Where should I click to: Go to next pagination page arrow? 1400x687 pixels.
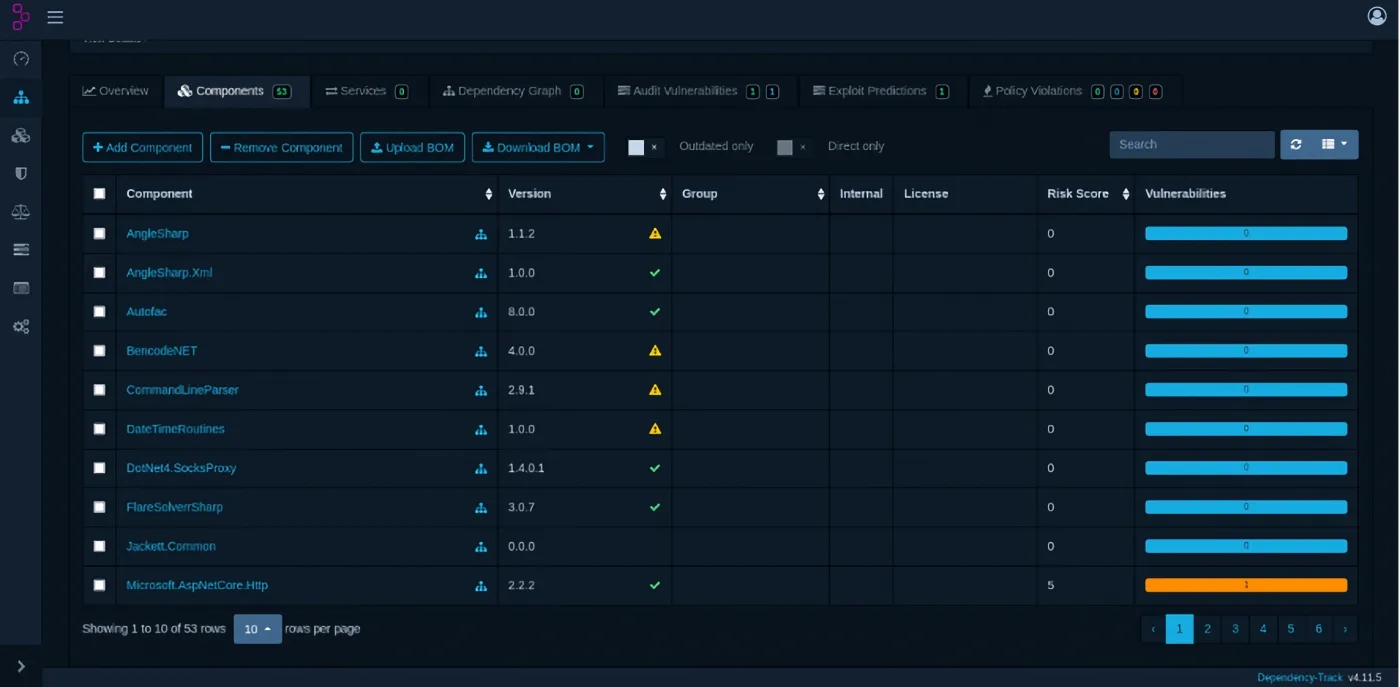coord(1345,629)
